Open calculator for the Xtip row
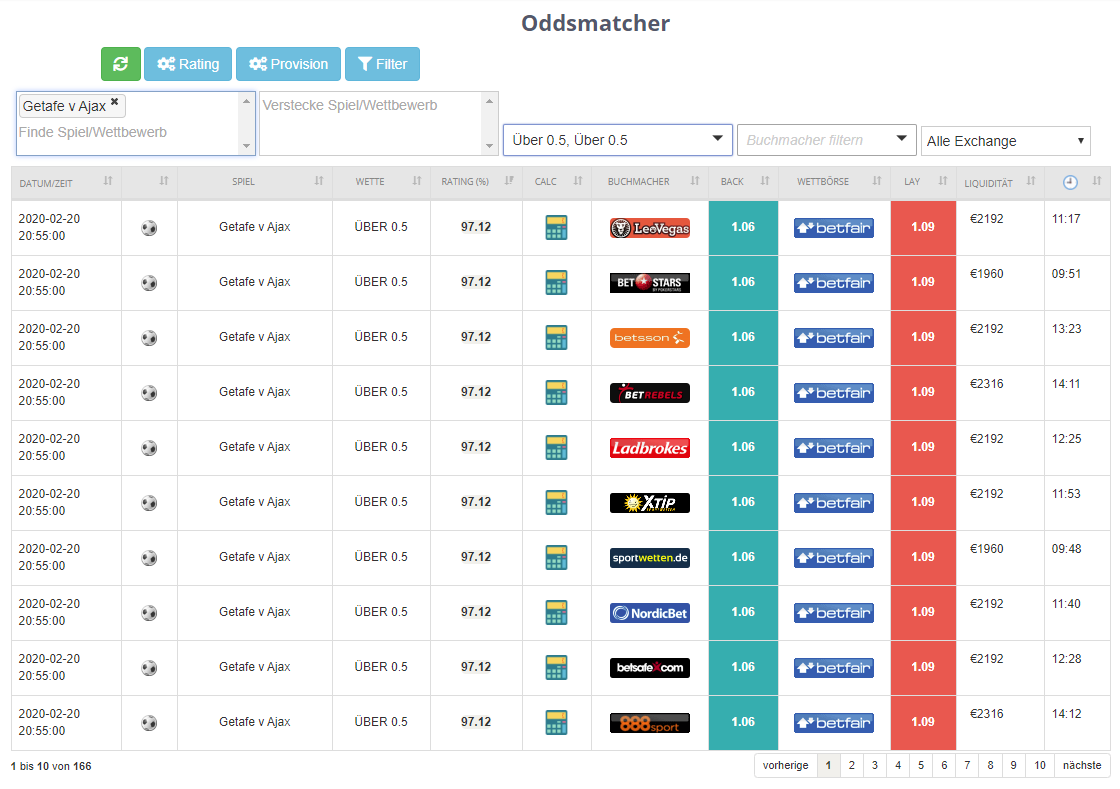Viewport: 1120px width, 789px height. point(556,503)
